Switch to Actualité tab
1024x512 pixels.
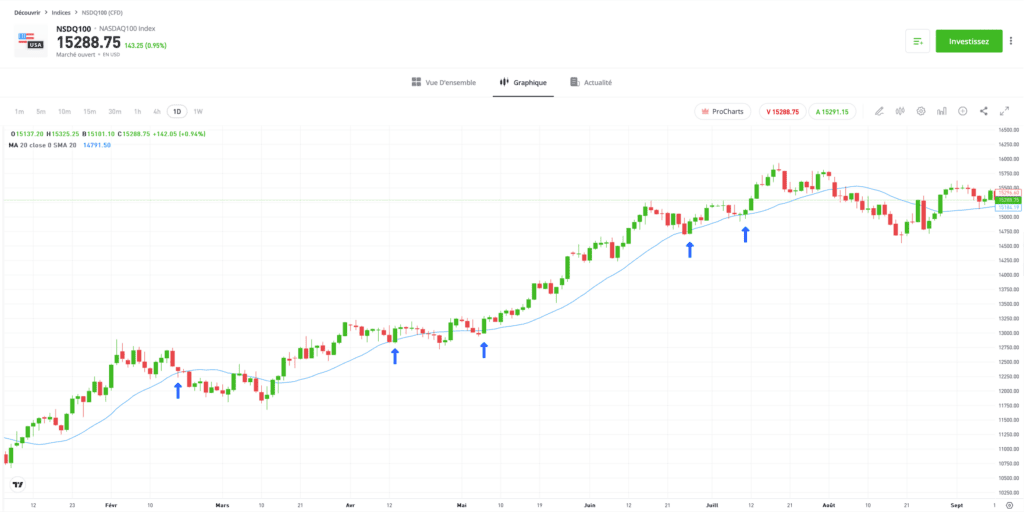click(591, 83)
